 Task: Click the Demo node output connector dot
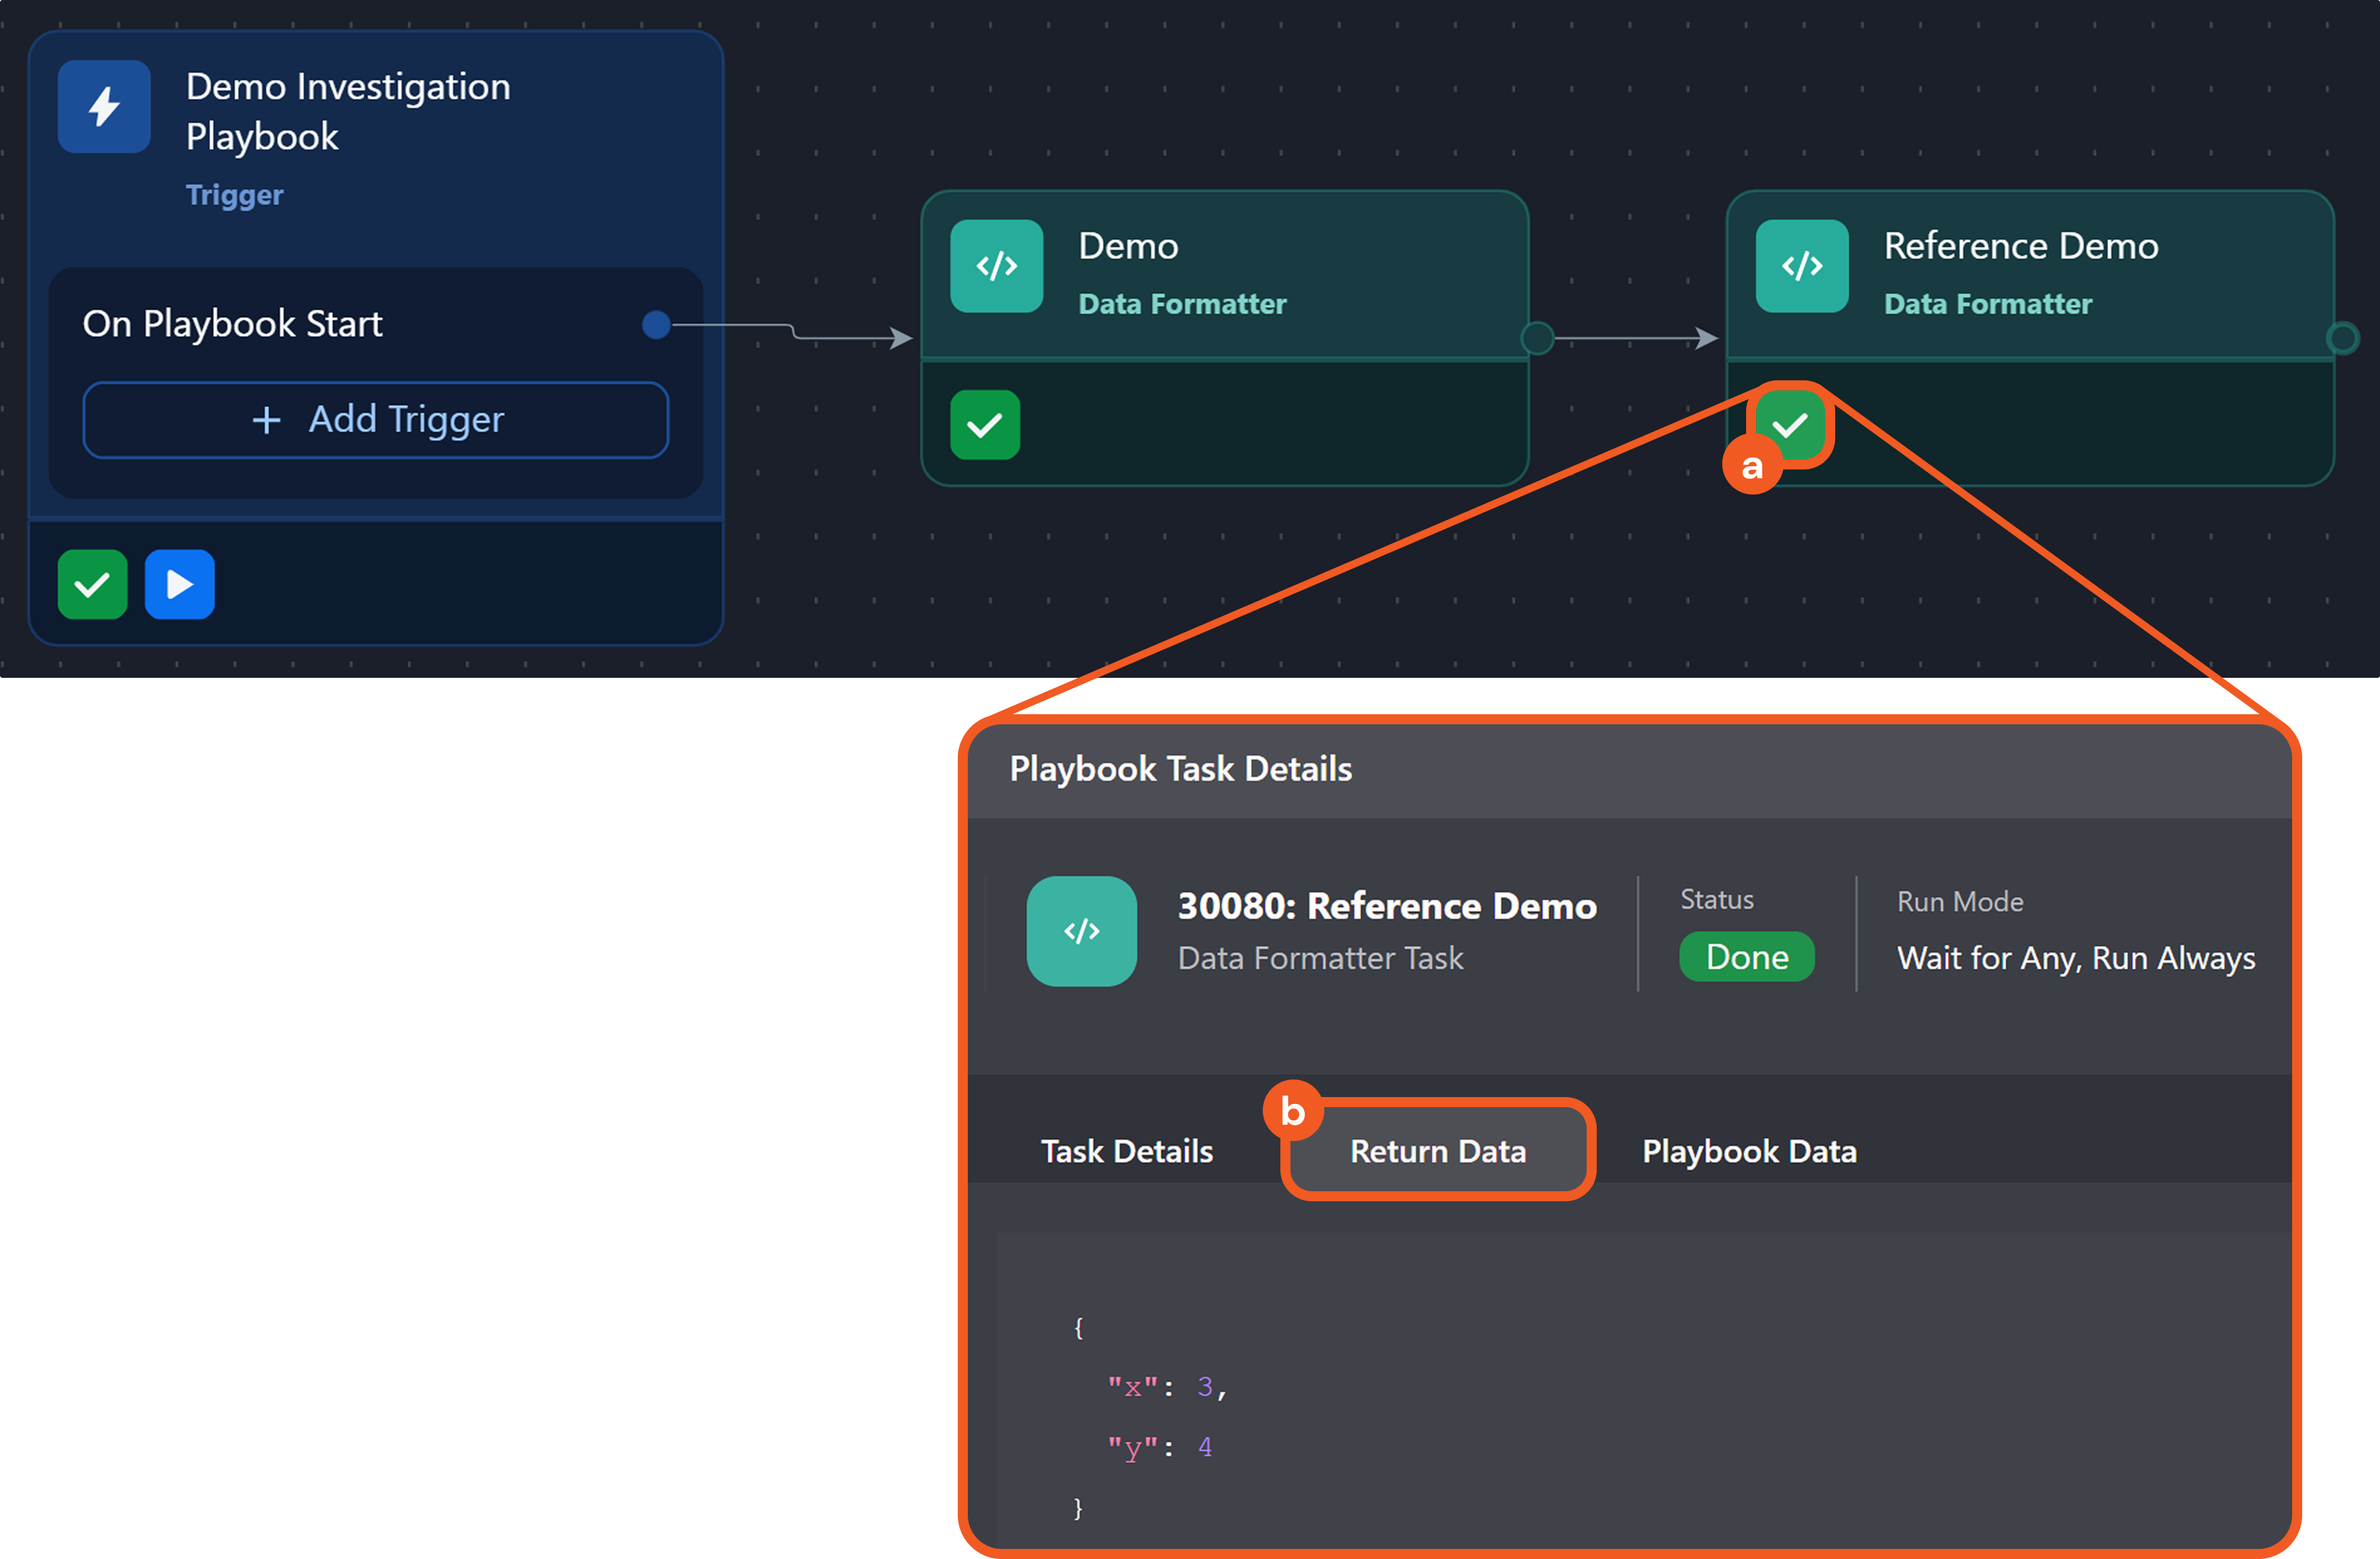[x=1537, y=339]
